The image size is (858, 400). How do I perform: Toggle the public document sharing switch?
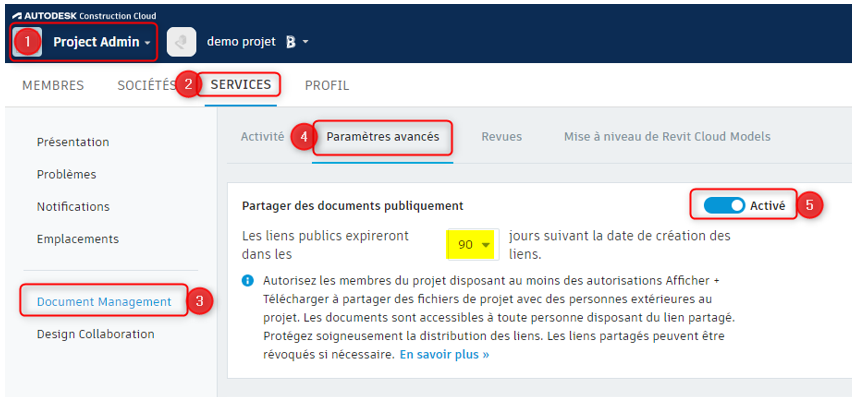tap(724, 205)
